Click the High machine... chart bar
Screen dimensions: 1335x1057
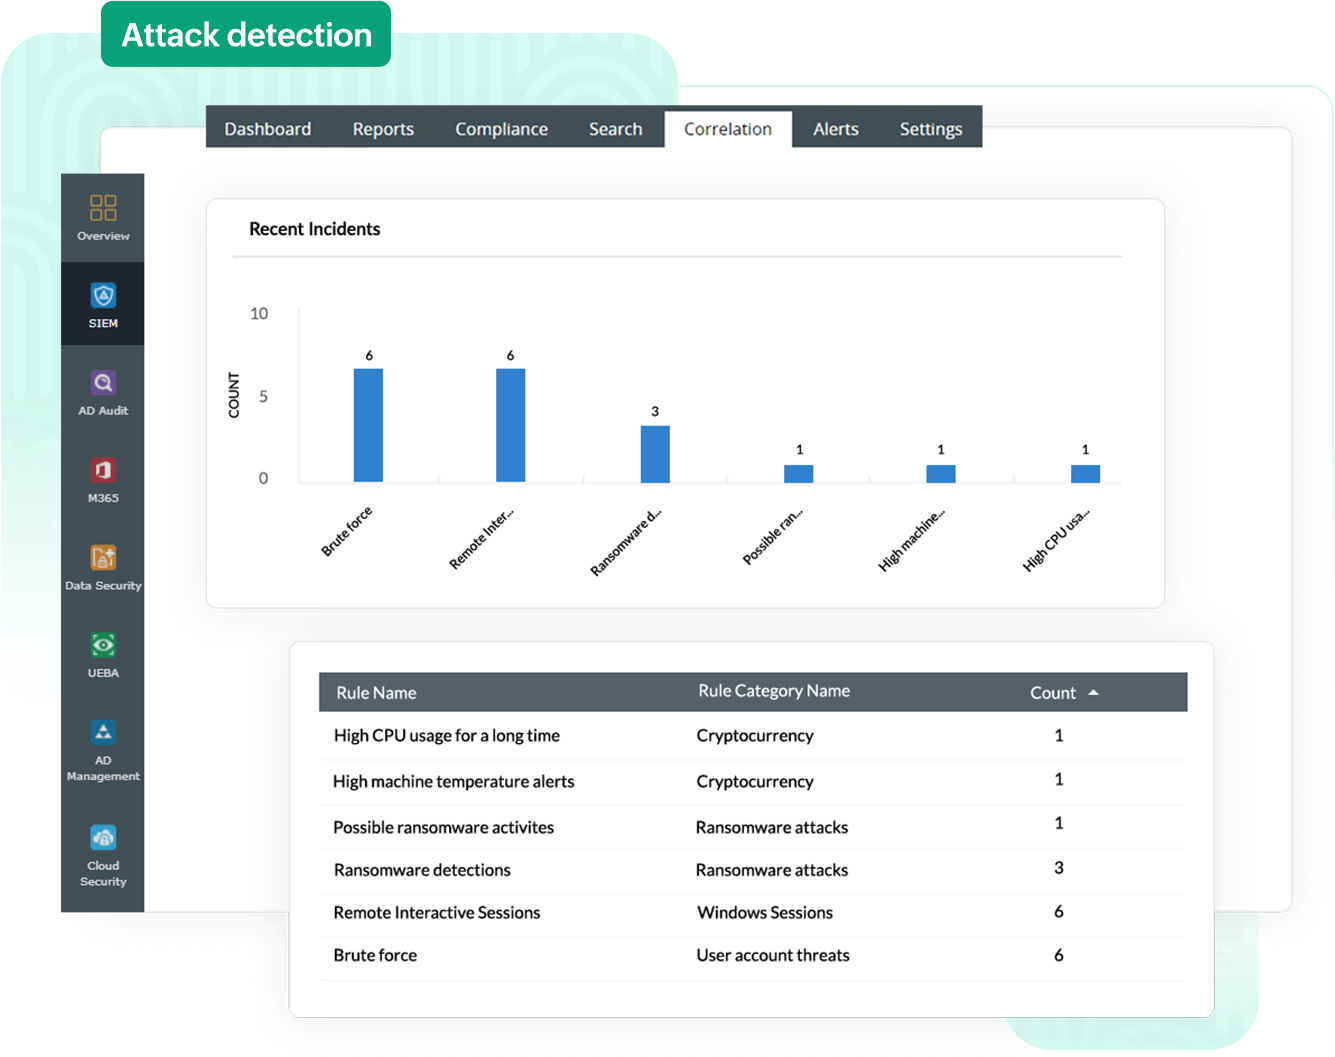pos(941,473)
